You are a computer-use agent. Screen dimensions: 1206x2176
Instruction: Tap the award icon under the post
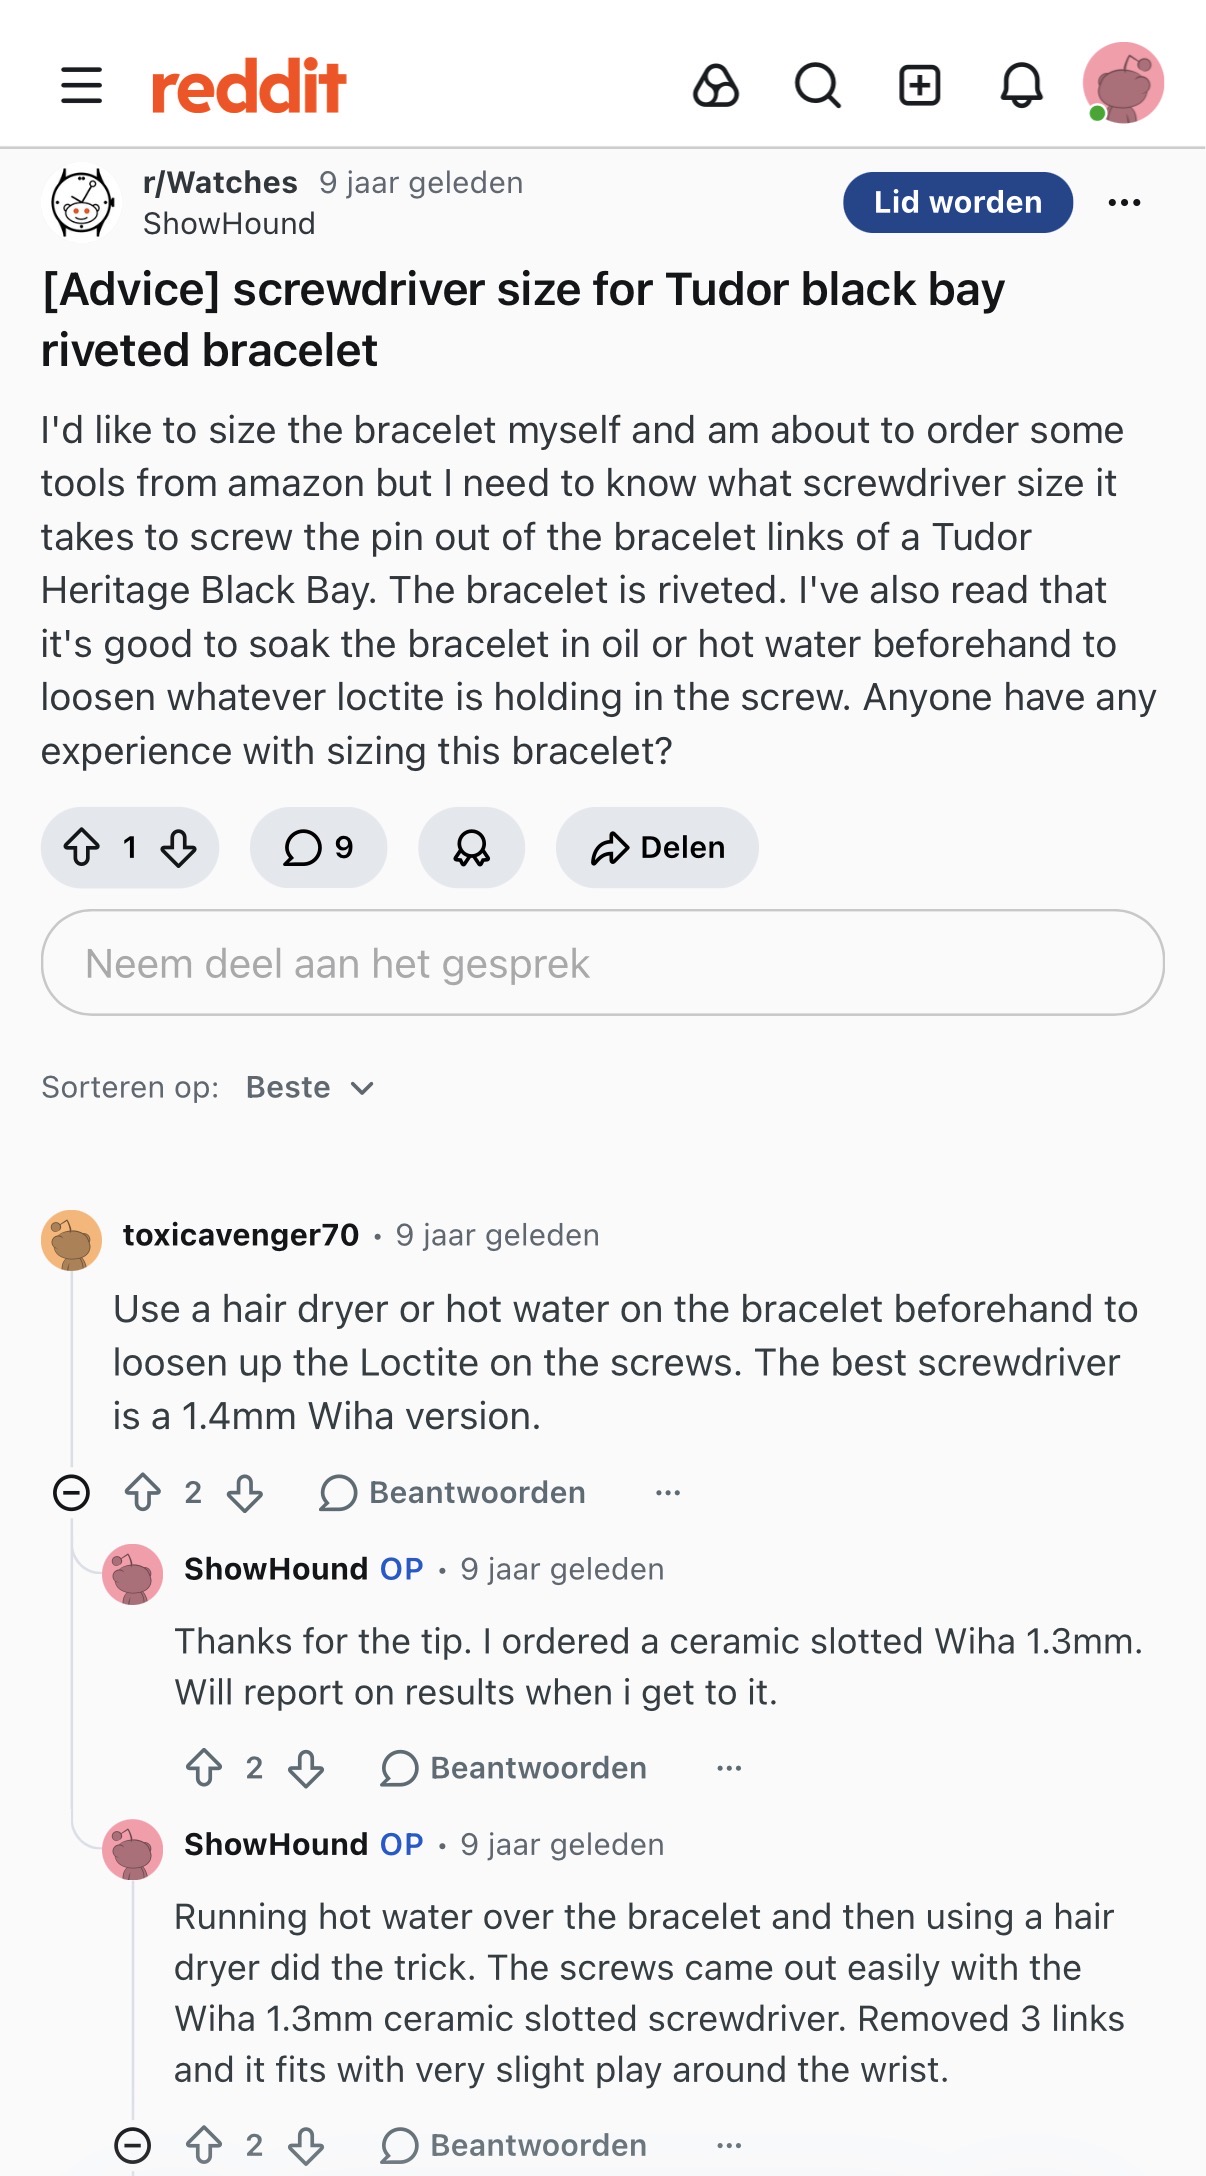click(471, 848)
